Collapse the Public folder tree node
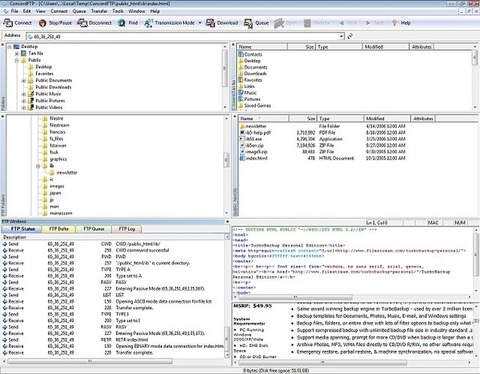The height and width of the screenshot is (374, 480). point(17,60)
